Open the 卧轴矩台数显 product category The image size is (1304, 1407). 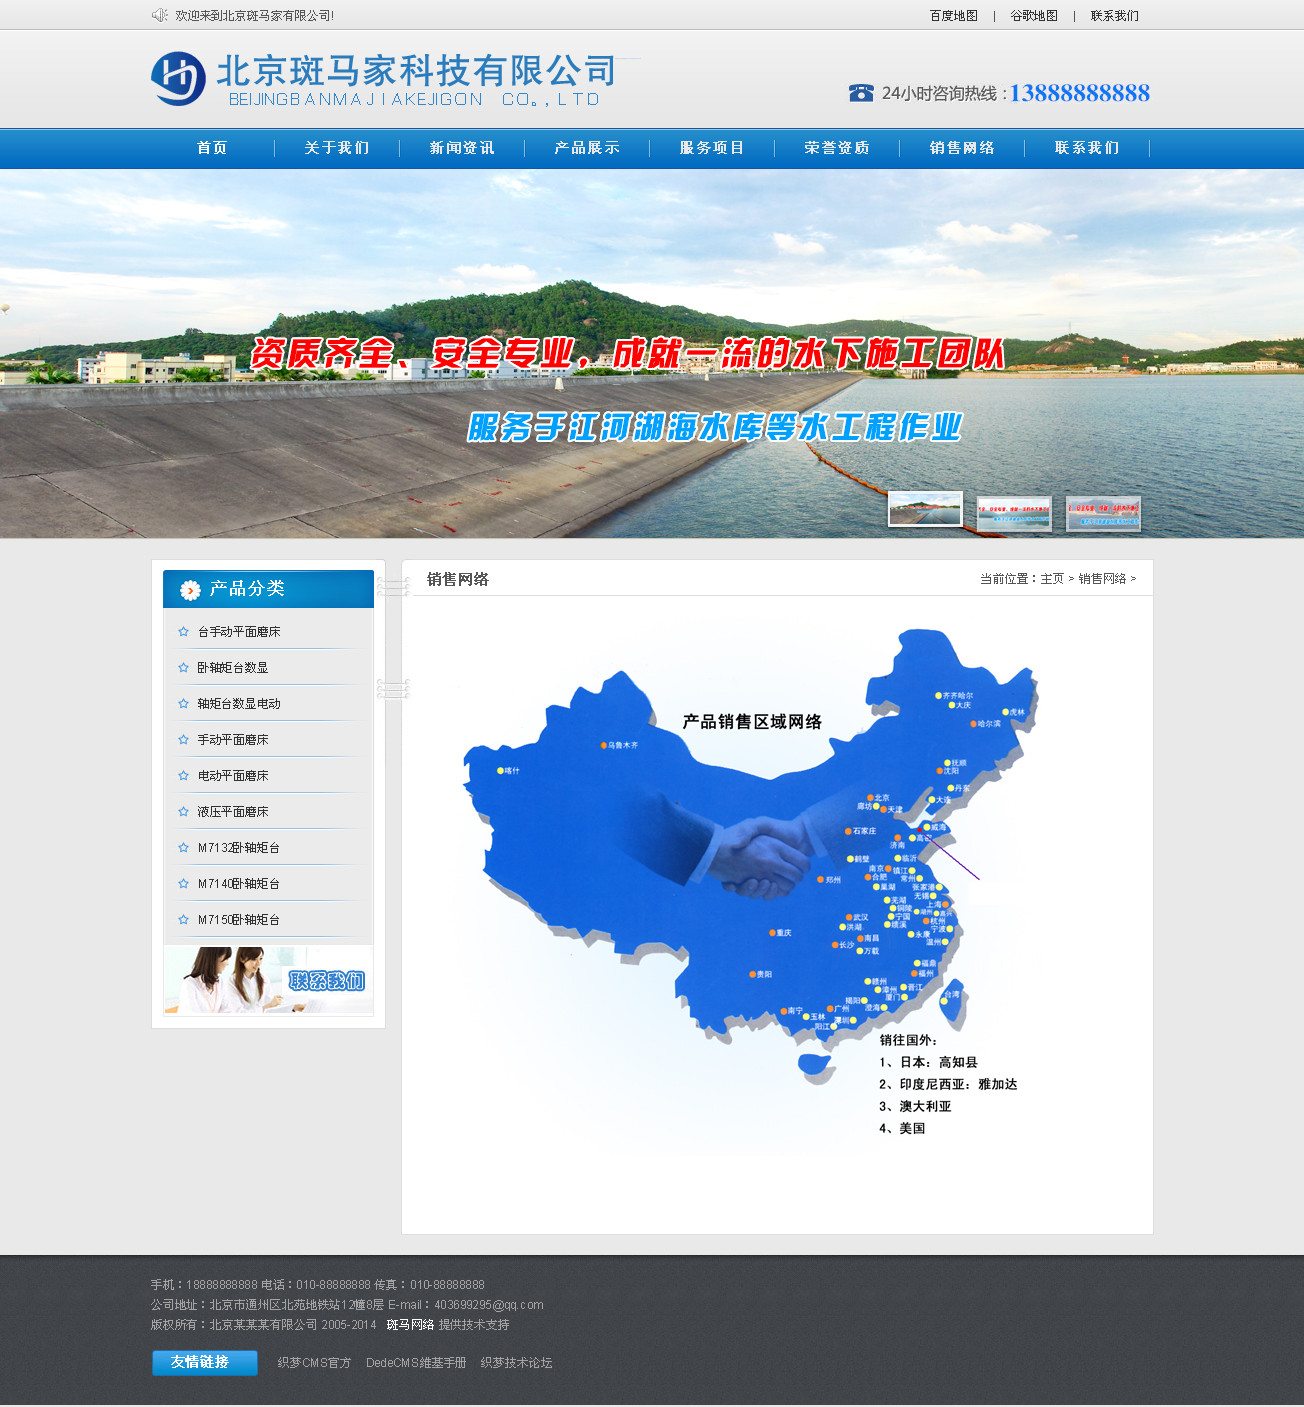[x=232, y=668]
